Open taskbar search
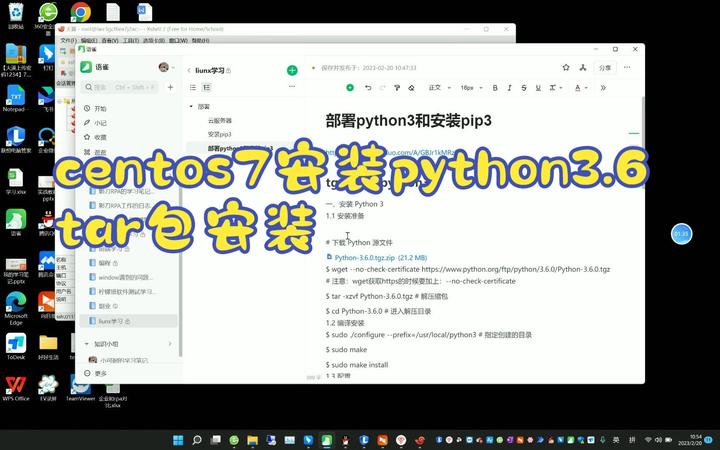 197,440
